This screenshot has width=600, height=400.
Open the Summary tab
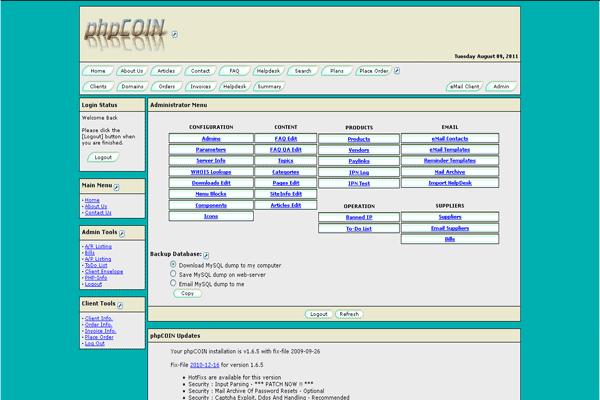pos(269,87)
